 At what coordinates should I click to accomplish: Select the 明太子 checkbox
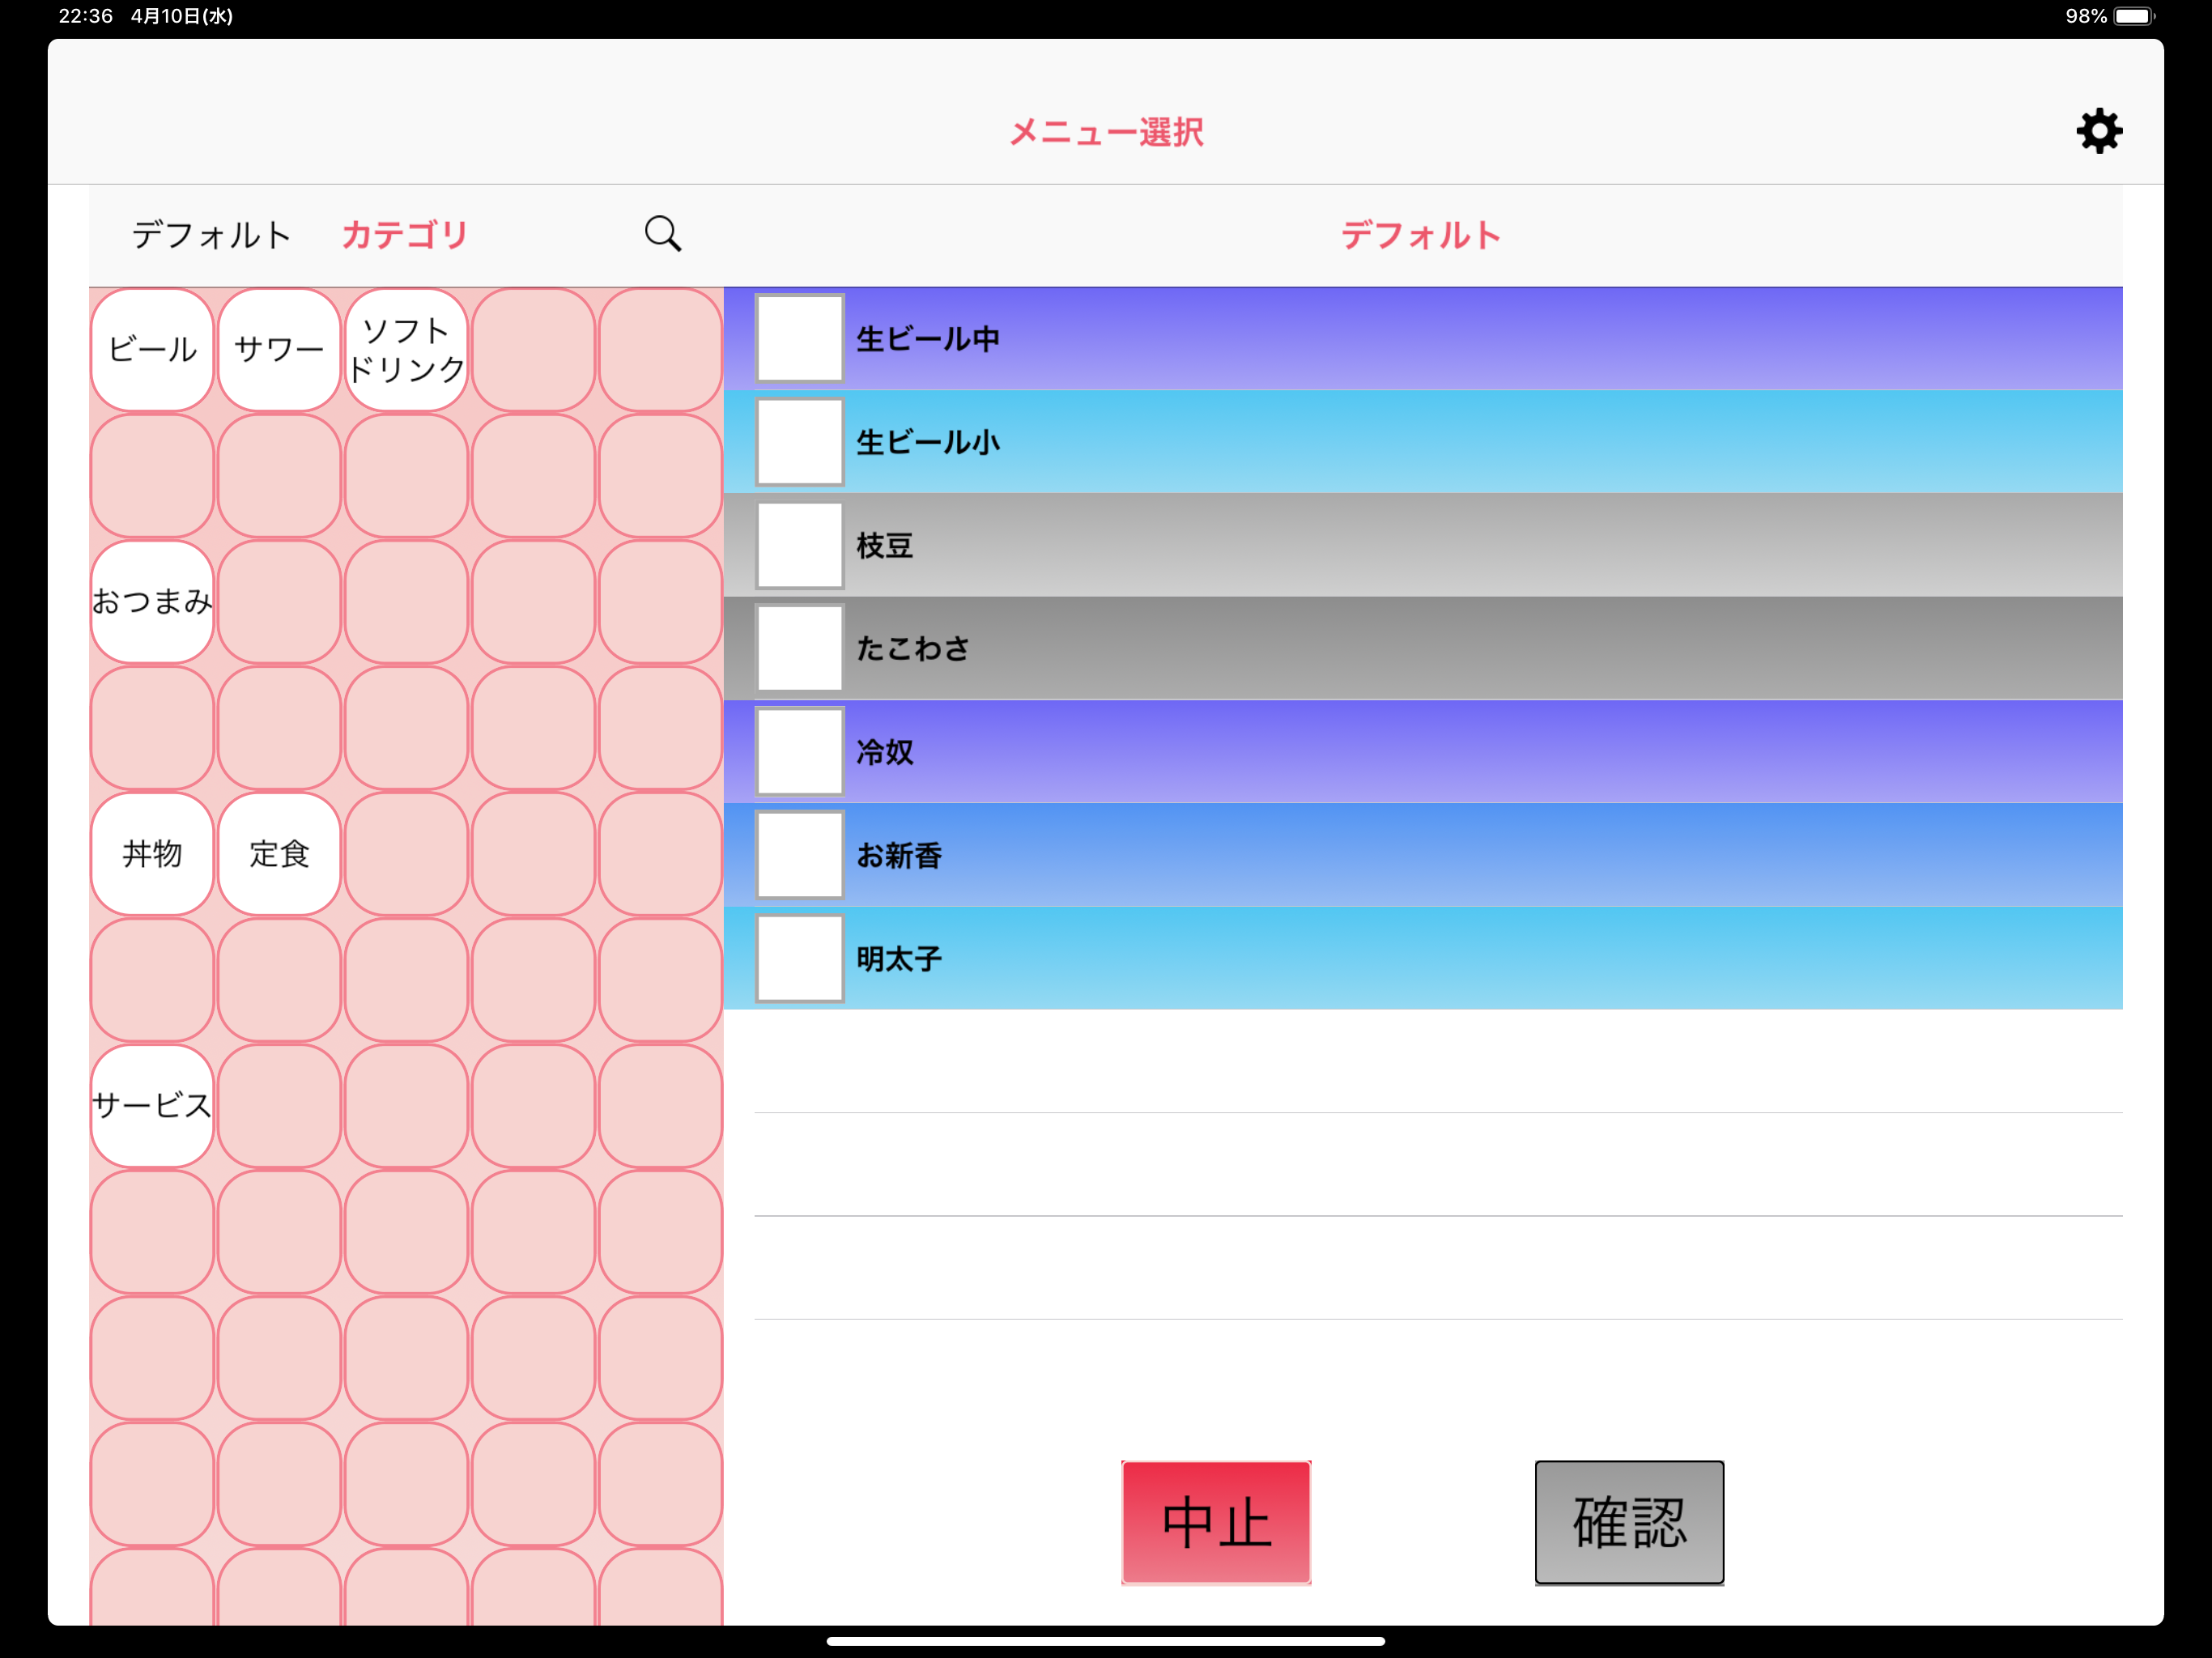tap(799, 958)
